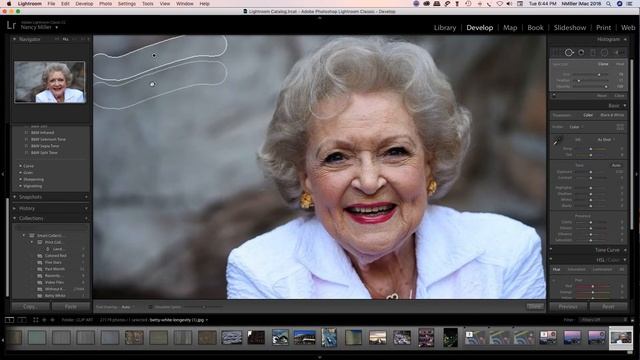640x360 pixels.
Task: Go back using filmstrip left arrow
Action: coord(44,320)
